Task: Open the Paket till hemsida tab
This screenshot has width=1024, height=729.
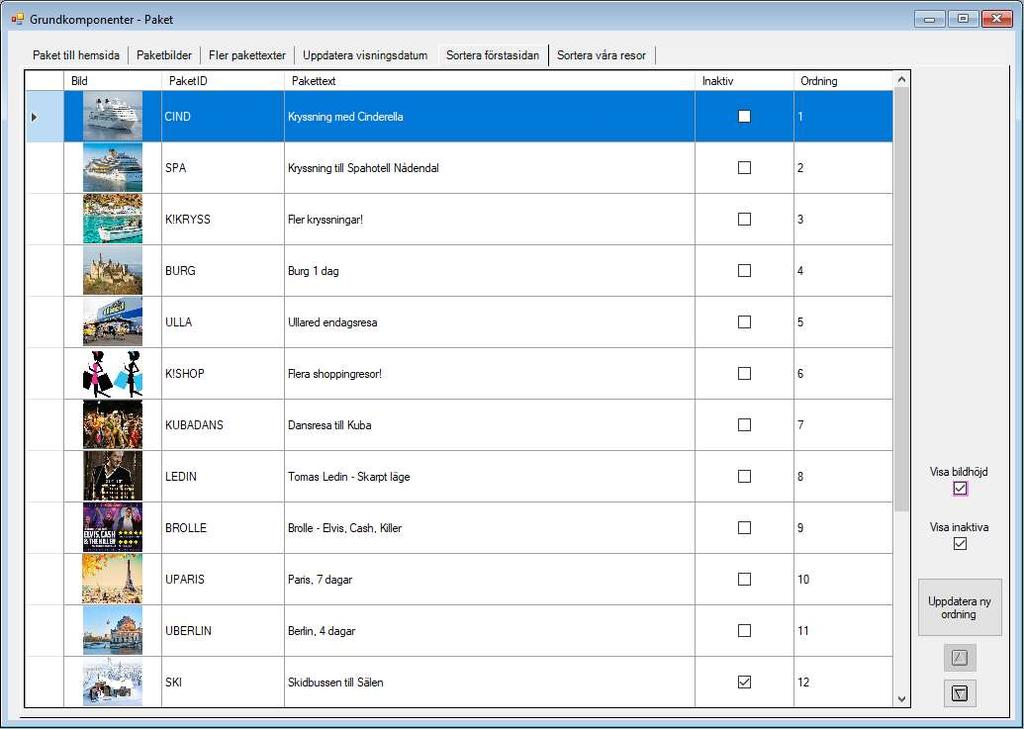Action: 76,55
